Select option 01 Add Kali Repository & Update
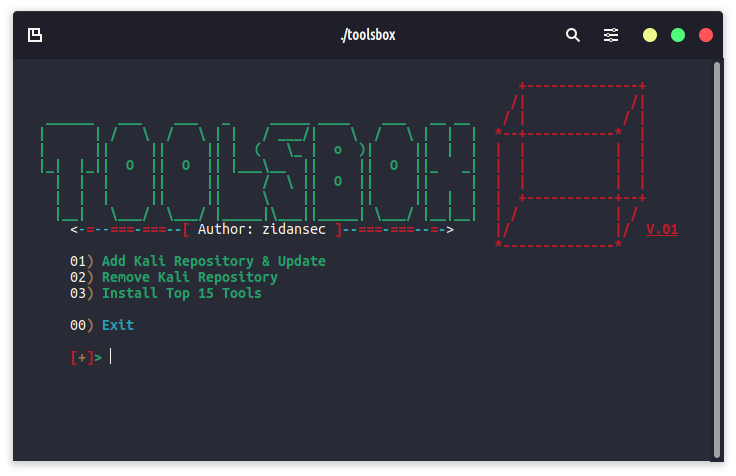The width and height of the screenshot is (736, 476). tap(198, 261)
